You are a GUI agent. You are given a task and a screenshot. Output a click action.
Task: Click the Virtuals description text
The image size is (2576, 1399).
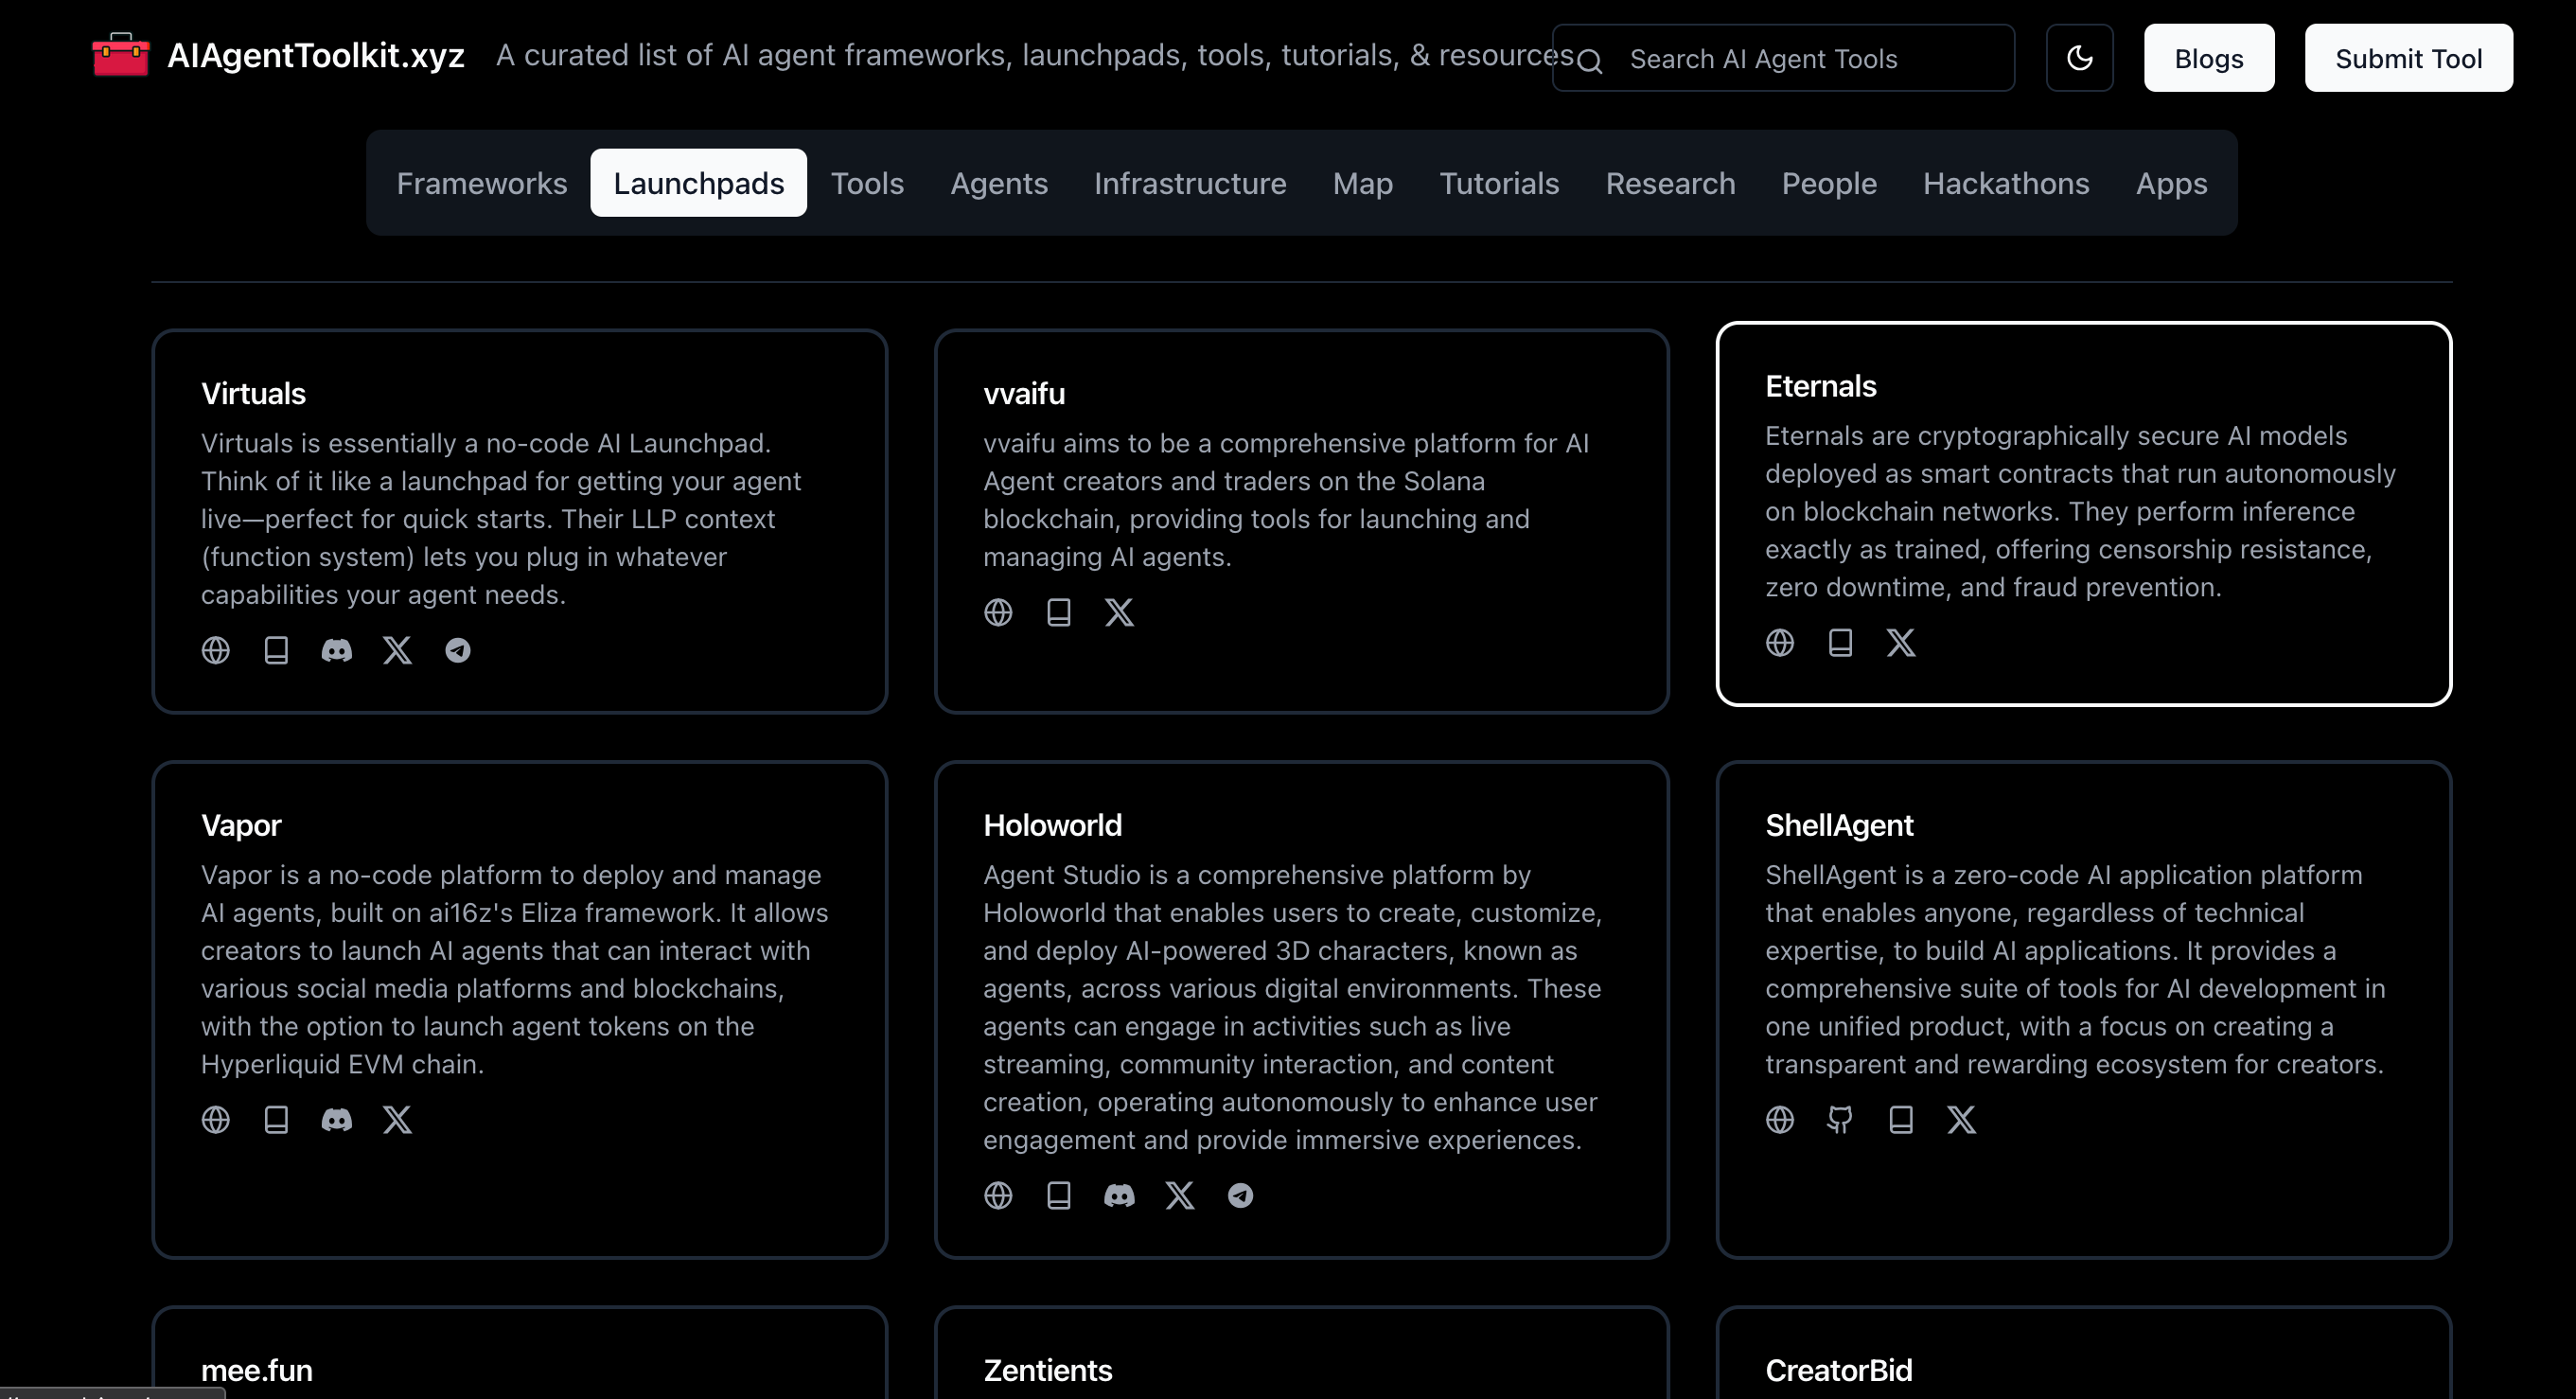coord(501,519)
